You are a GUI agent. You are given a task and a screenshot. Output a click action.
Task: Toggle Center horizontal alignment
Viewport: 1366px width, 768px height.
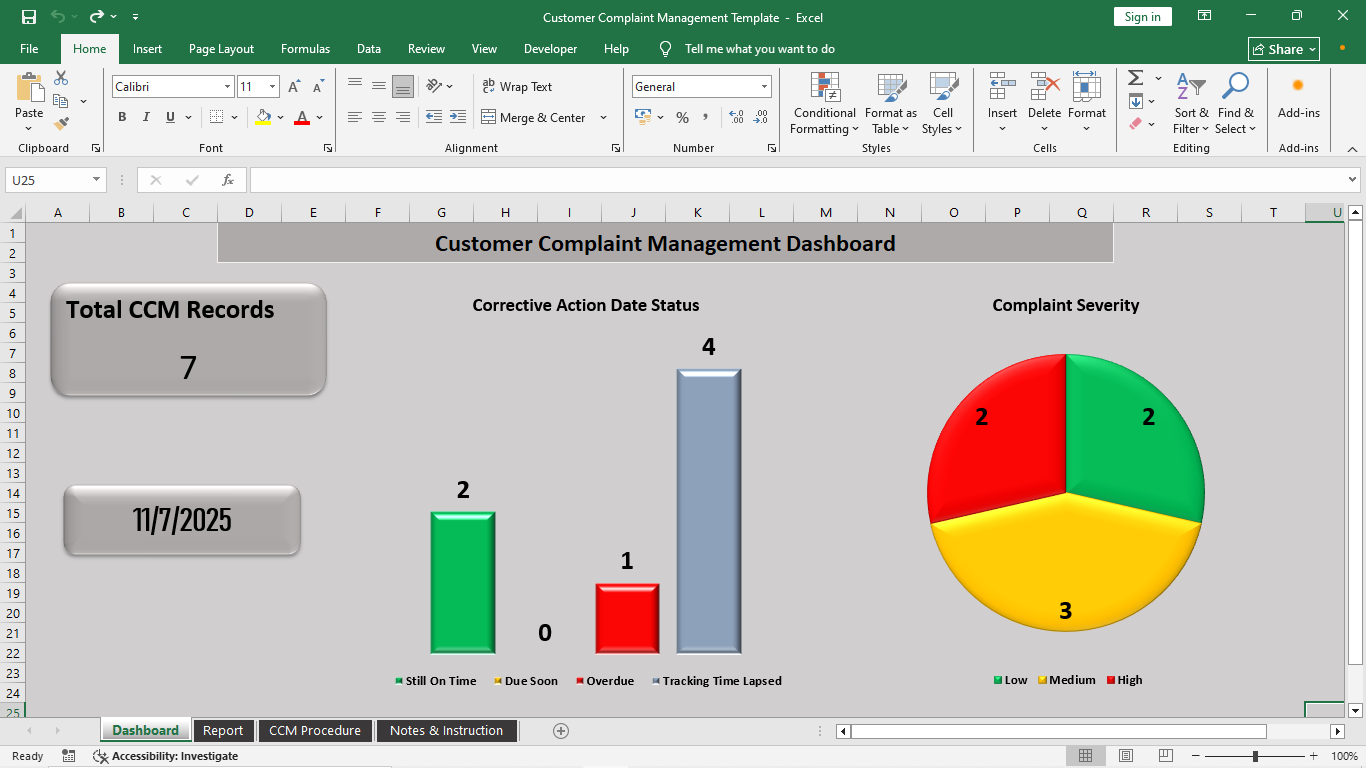point(379,117)
